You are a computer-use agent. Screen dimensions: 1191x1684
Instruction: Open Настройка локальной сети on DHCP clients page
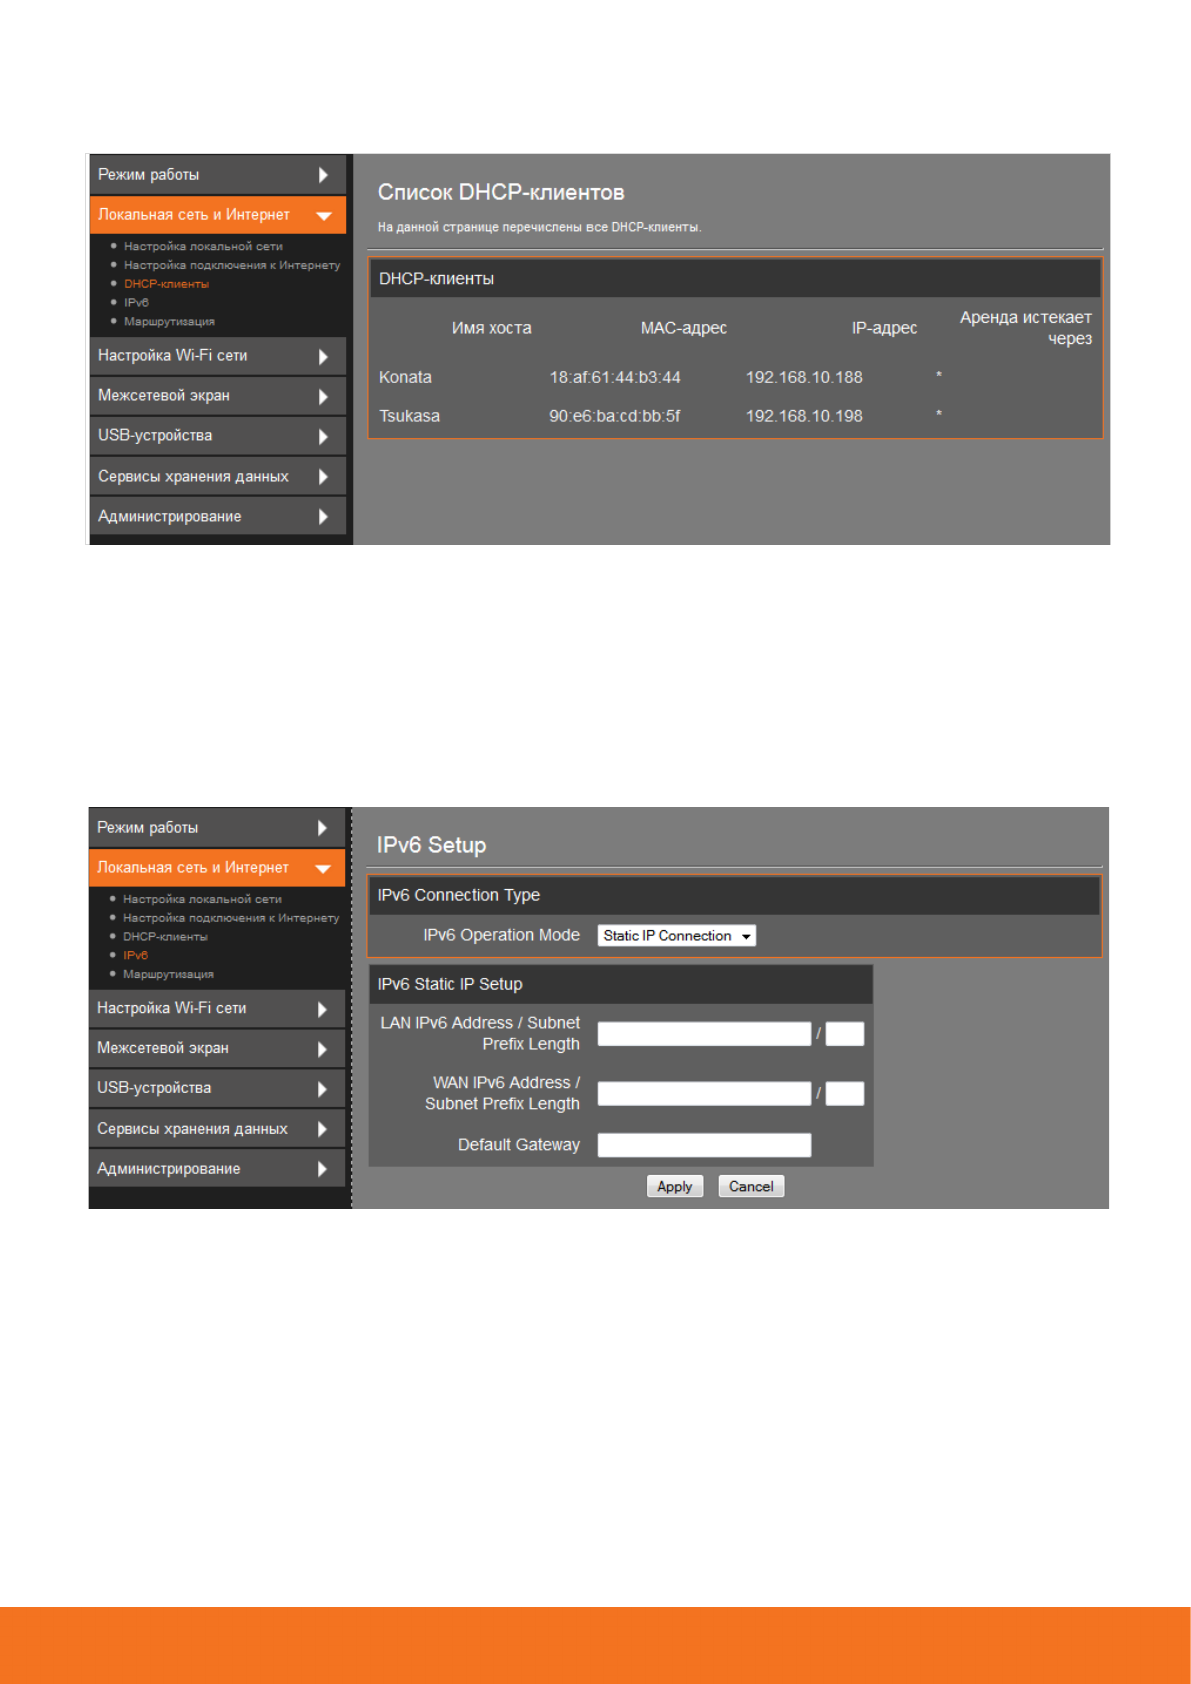tap(203, 246)
